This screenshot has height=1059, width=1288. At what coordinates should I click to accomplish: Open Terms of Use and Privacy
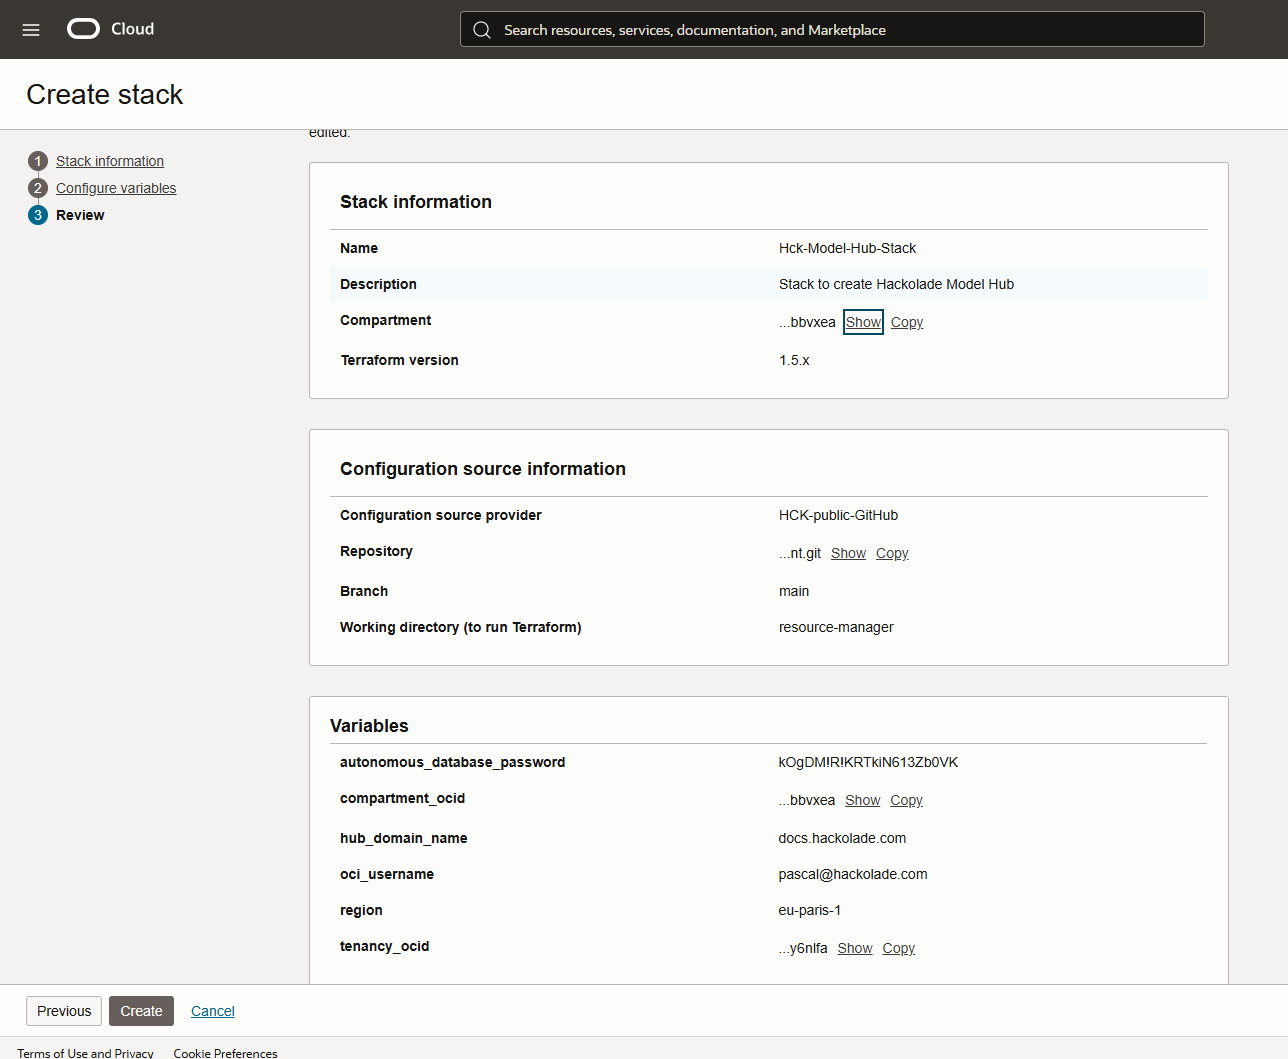click(85, 1053)
